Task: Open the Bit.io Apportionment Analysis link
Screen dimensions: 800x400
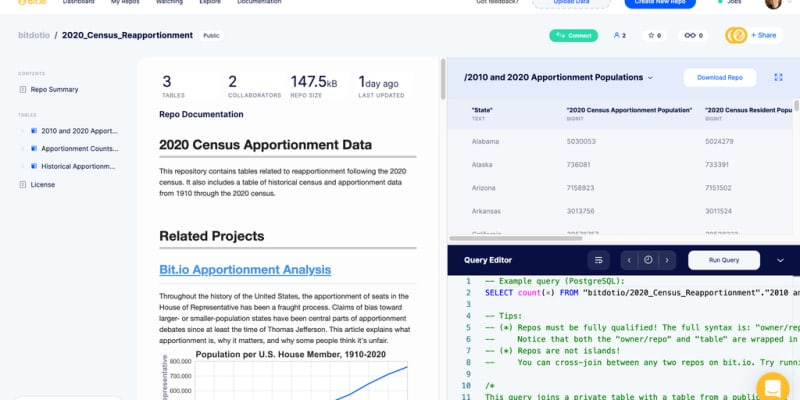Action: 245,270
